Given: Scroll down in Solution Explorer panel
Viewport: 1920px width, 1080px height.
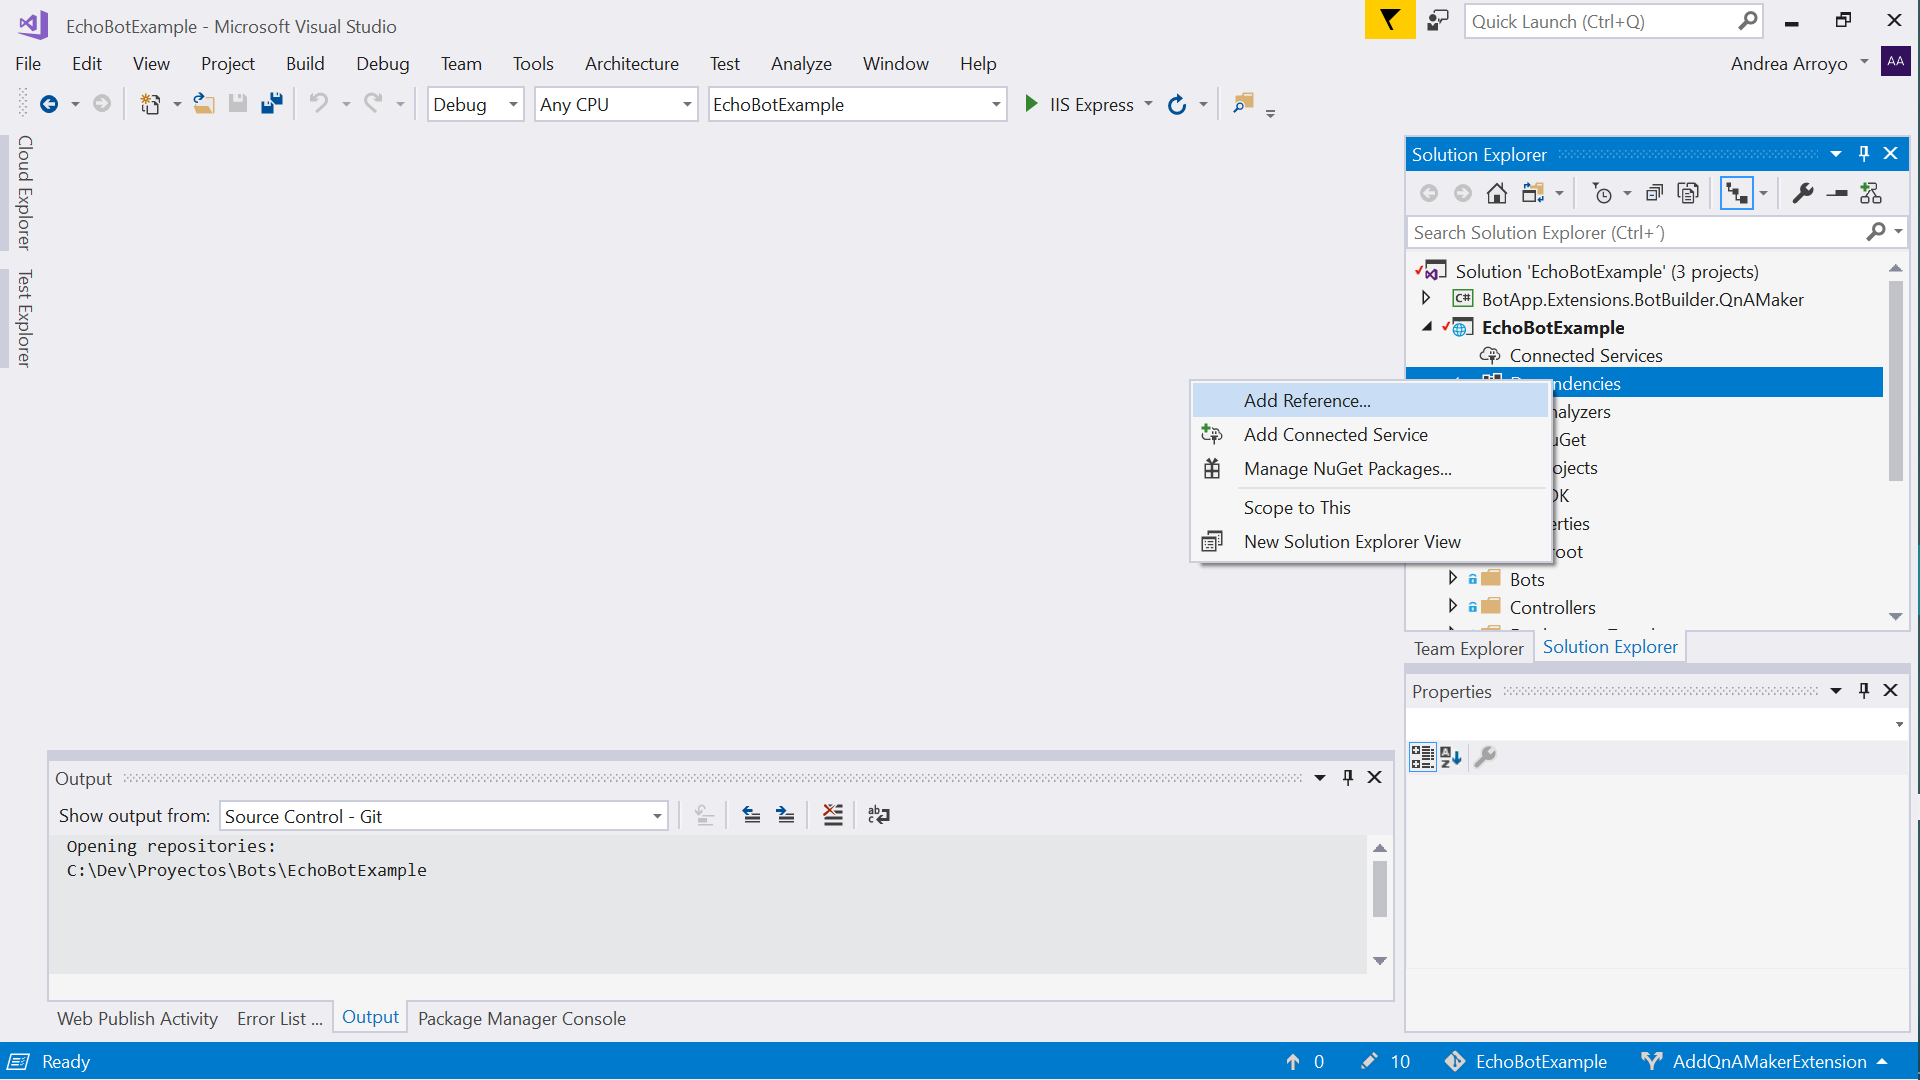Looking at the screenshot, I should [1895, 616].
